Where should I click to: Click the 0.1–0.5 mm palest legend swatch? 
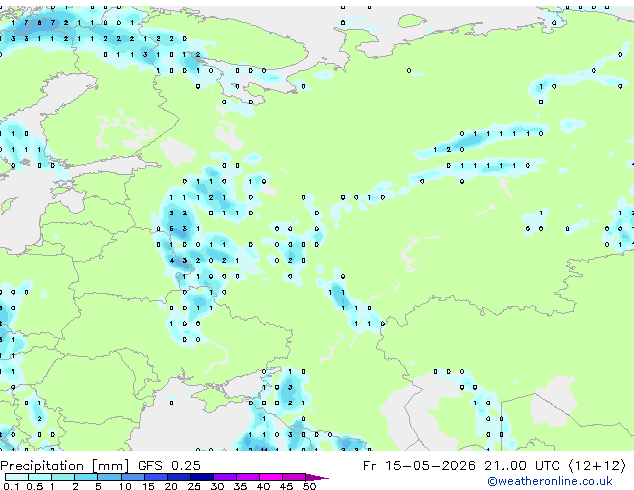coord(17,477)
